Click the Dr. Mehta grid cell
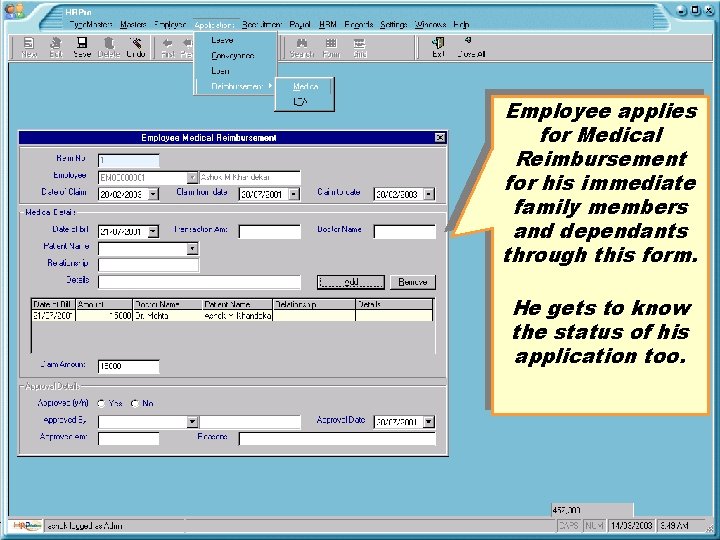This screenshot has width=720, height=540. 168,315
